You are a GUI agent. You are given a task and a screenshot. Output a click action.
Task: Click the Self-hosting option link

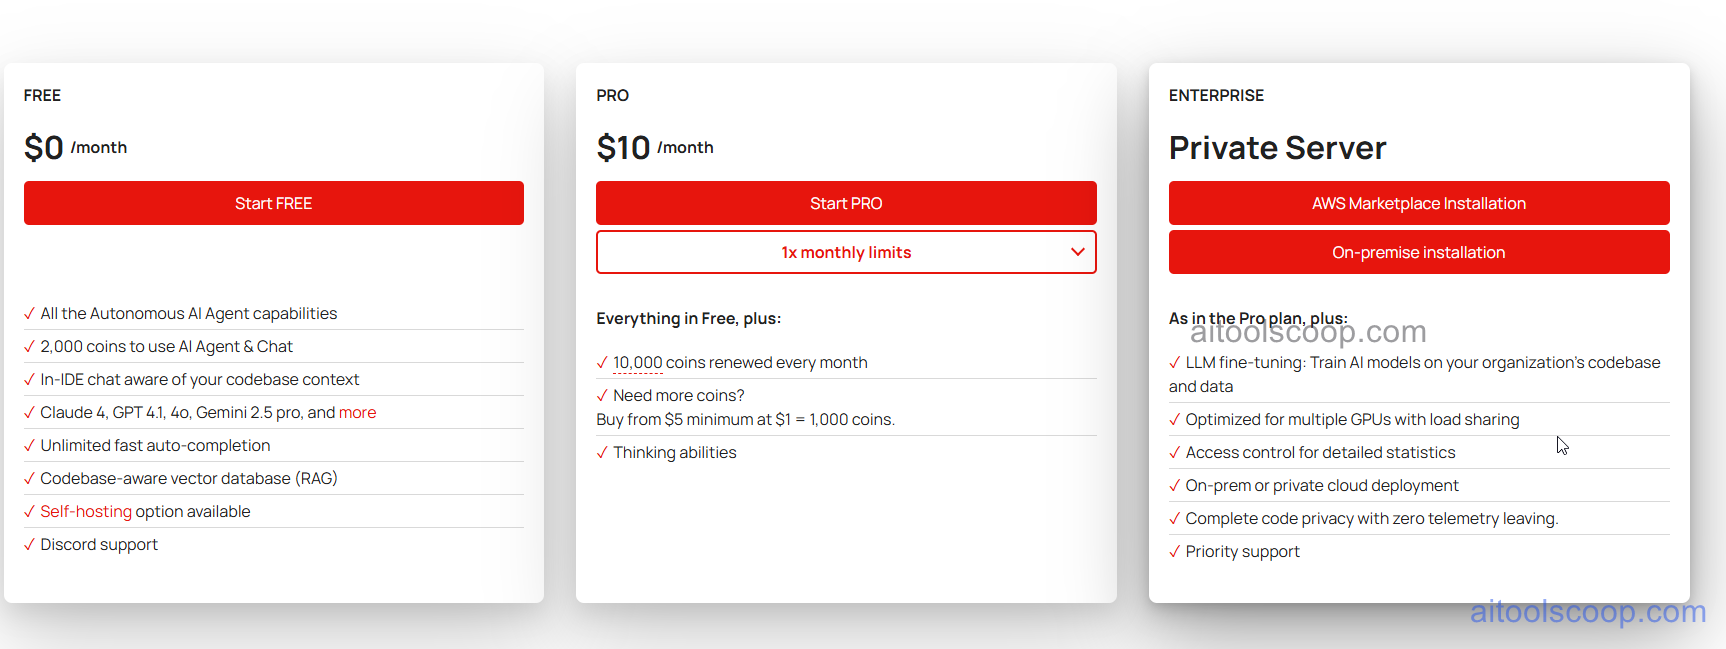point(88,511)
